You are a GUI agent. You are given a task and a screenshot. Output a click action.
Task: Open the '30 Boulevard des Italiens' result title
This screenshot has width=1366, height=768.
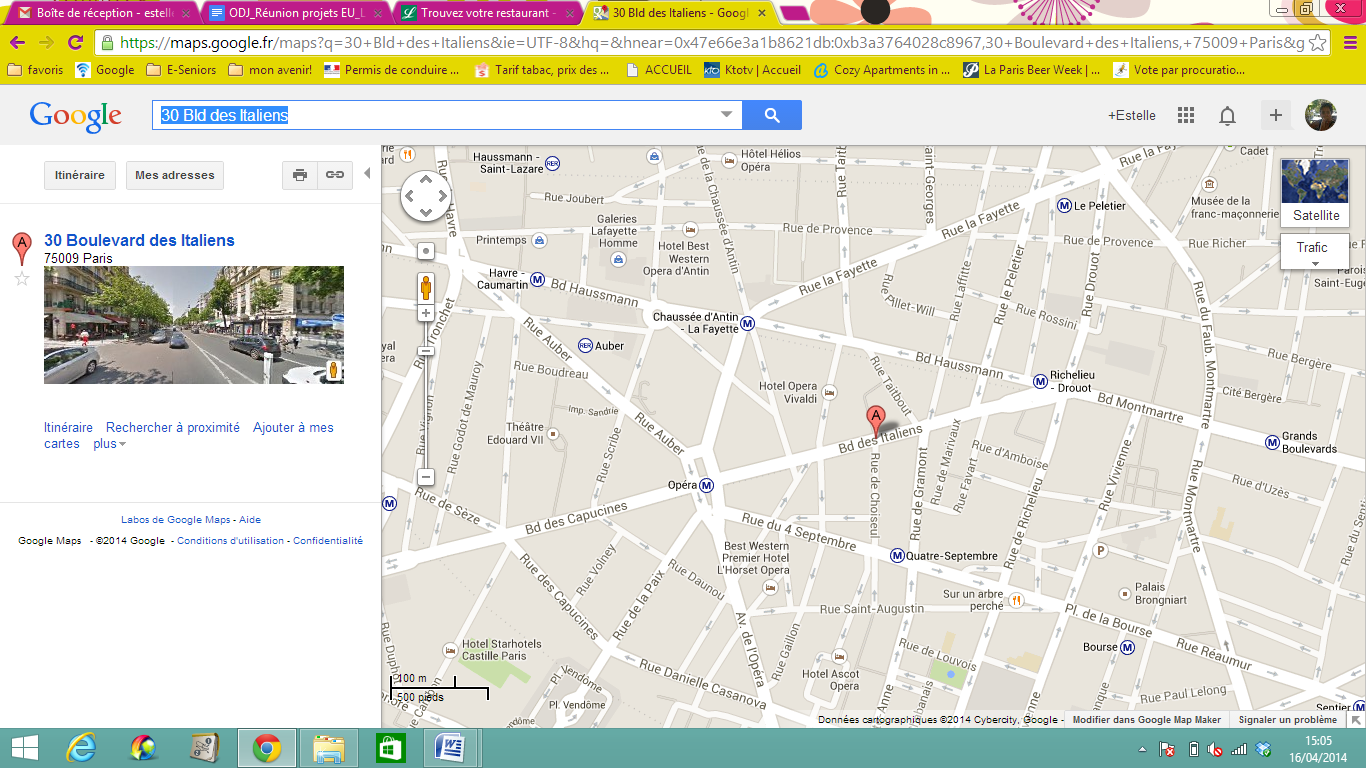coord(139,240)
